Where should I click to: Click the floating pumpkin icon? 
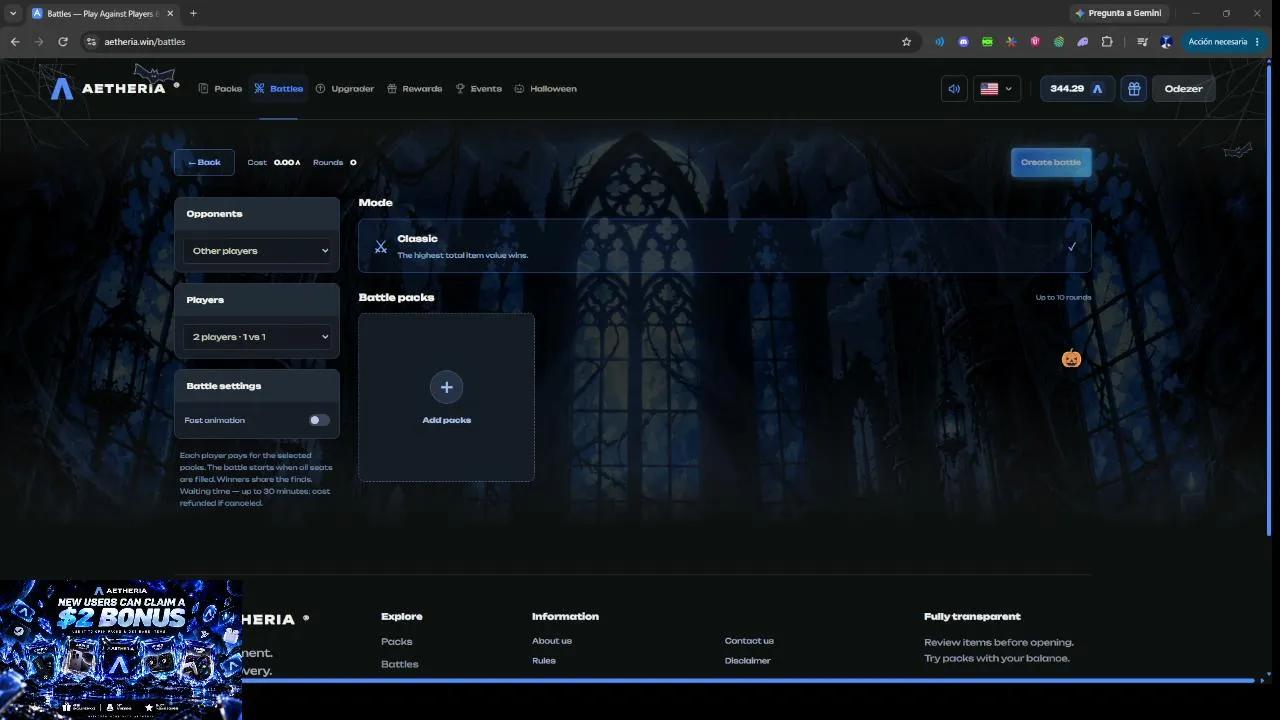click(1071, 358)
